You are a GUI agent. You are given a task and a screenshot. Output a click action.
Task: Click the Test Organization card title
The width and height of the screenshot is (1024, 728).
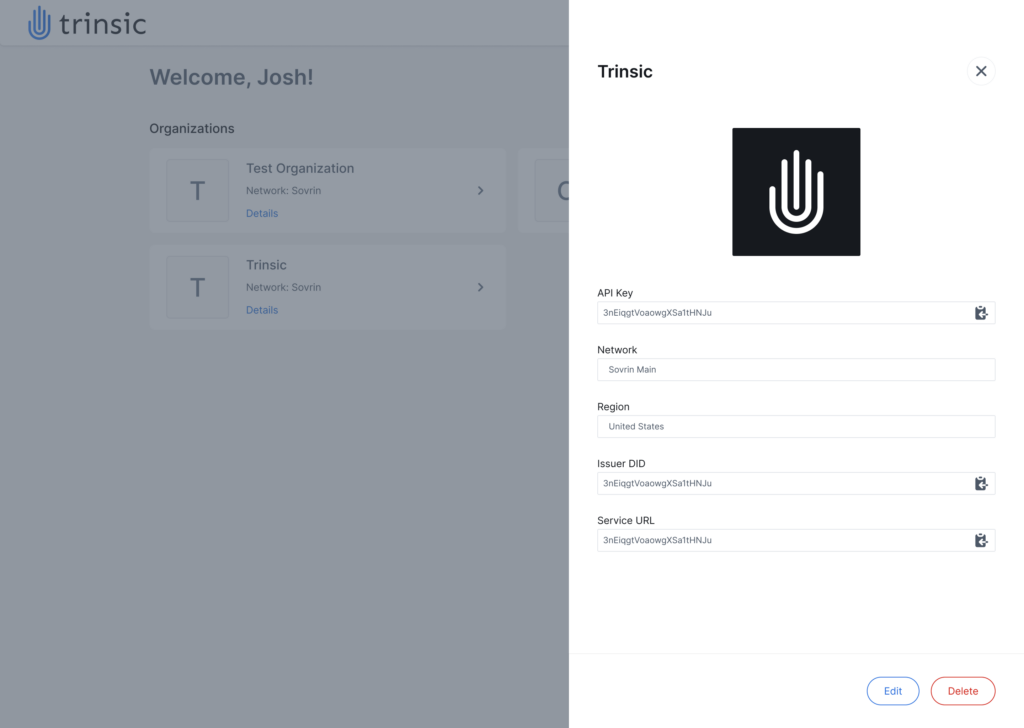coord(300,168)
